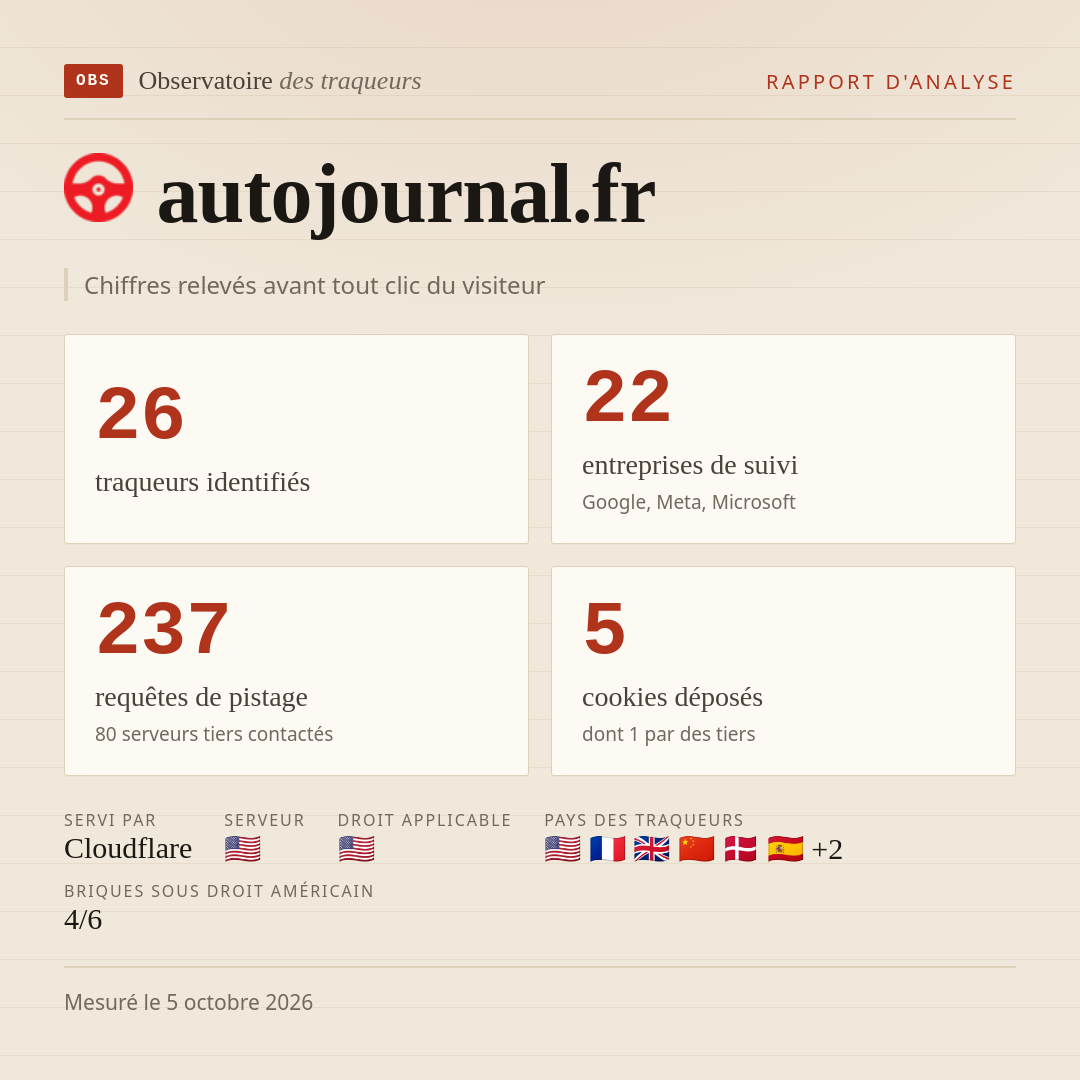The image size is (1080, 1080).
Task: Click the entreprises de suivi label
Action: 689,465
